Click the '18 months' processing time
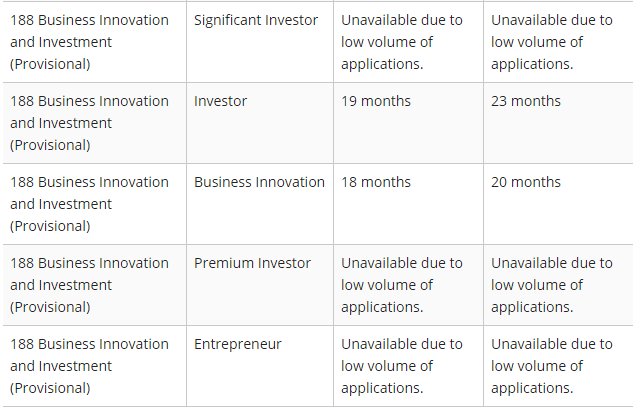This screenshot has width=633, height=407. click(x=376, y=183)
